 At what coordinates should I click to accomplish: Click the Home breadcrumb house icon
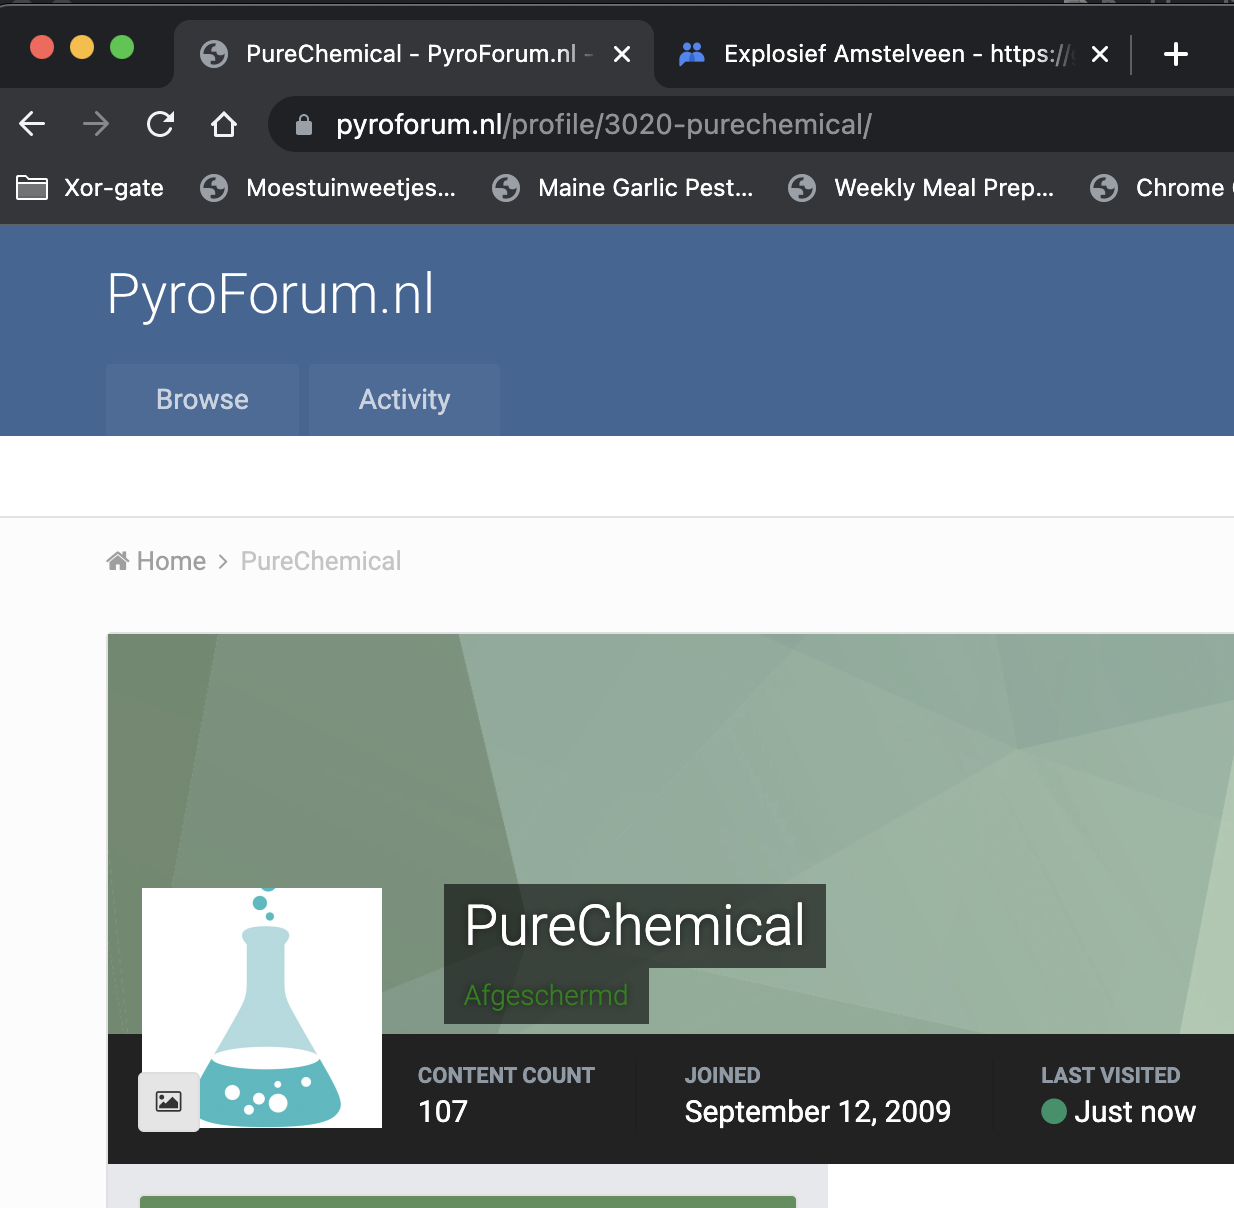118,561
